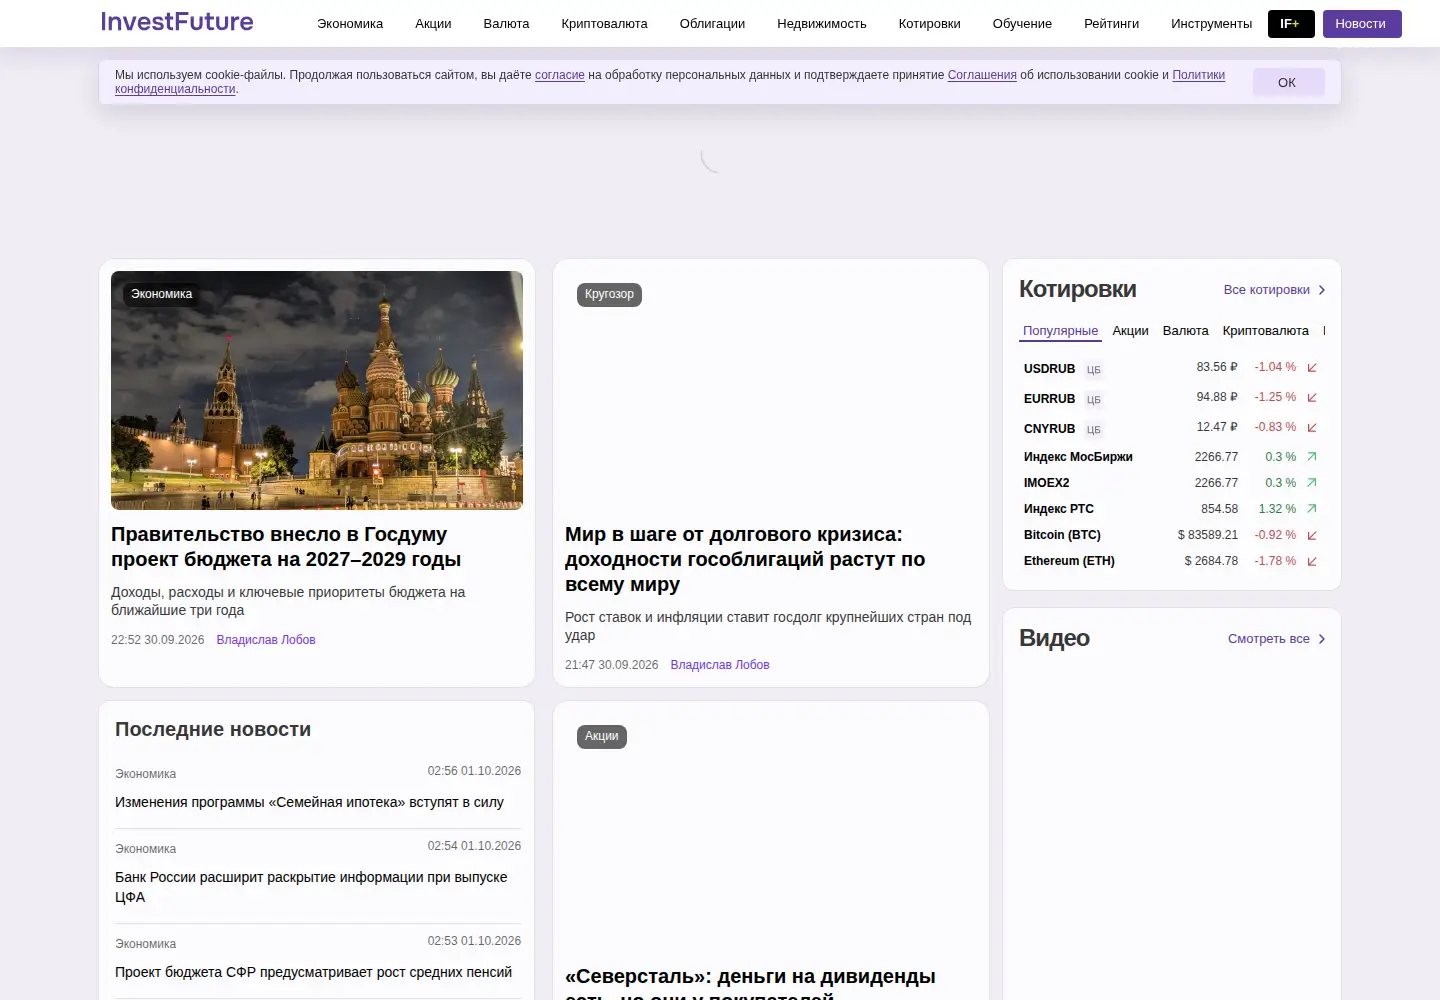Click the CNYRUB downward trend arrow
This screenshot has width=1440, height=1000.
point(1312,428)
